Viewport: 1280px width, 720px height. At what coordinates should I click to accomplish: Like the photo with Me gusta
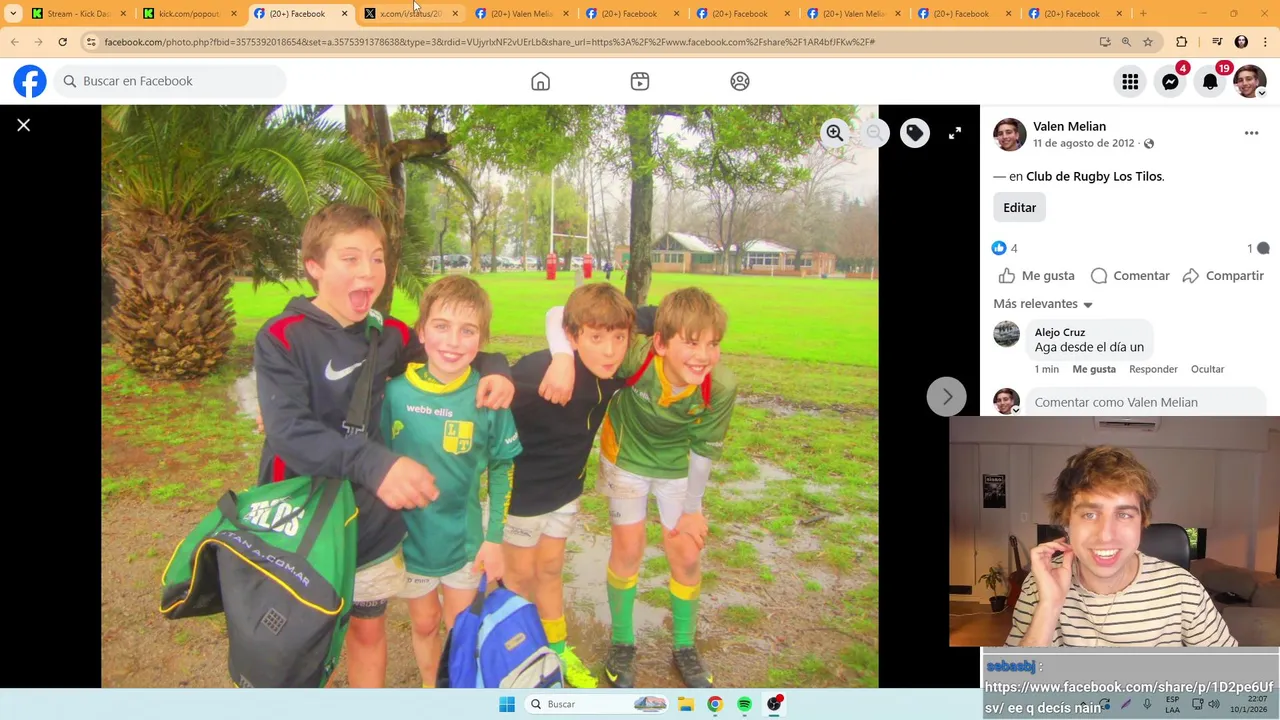[x=1037, y=276]
